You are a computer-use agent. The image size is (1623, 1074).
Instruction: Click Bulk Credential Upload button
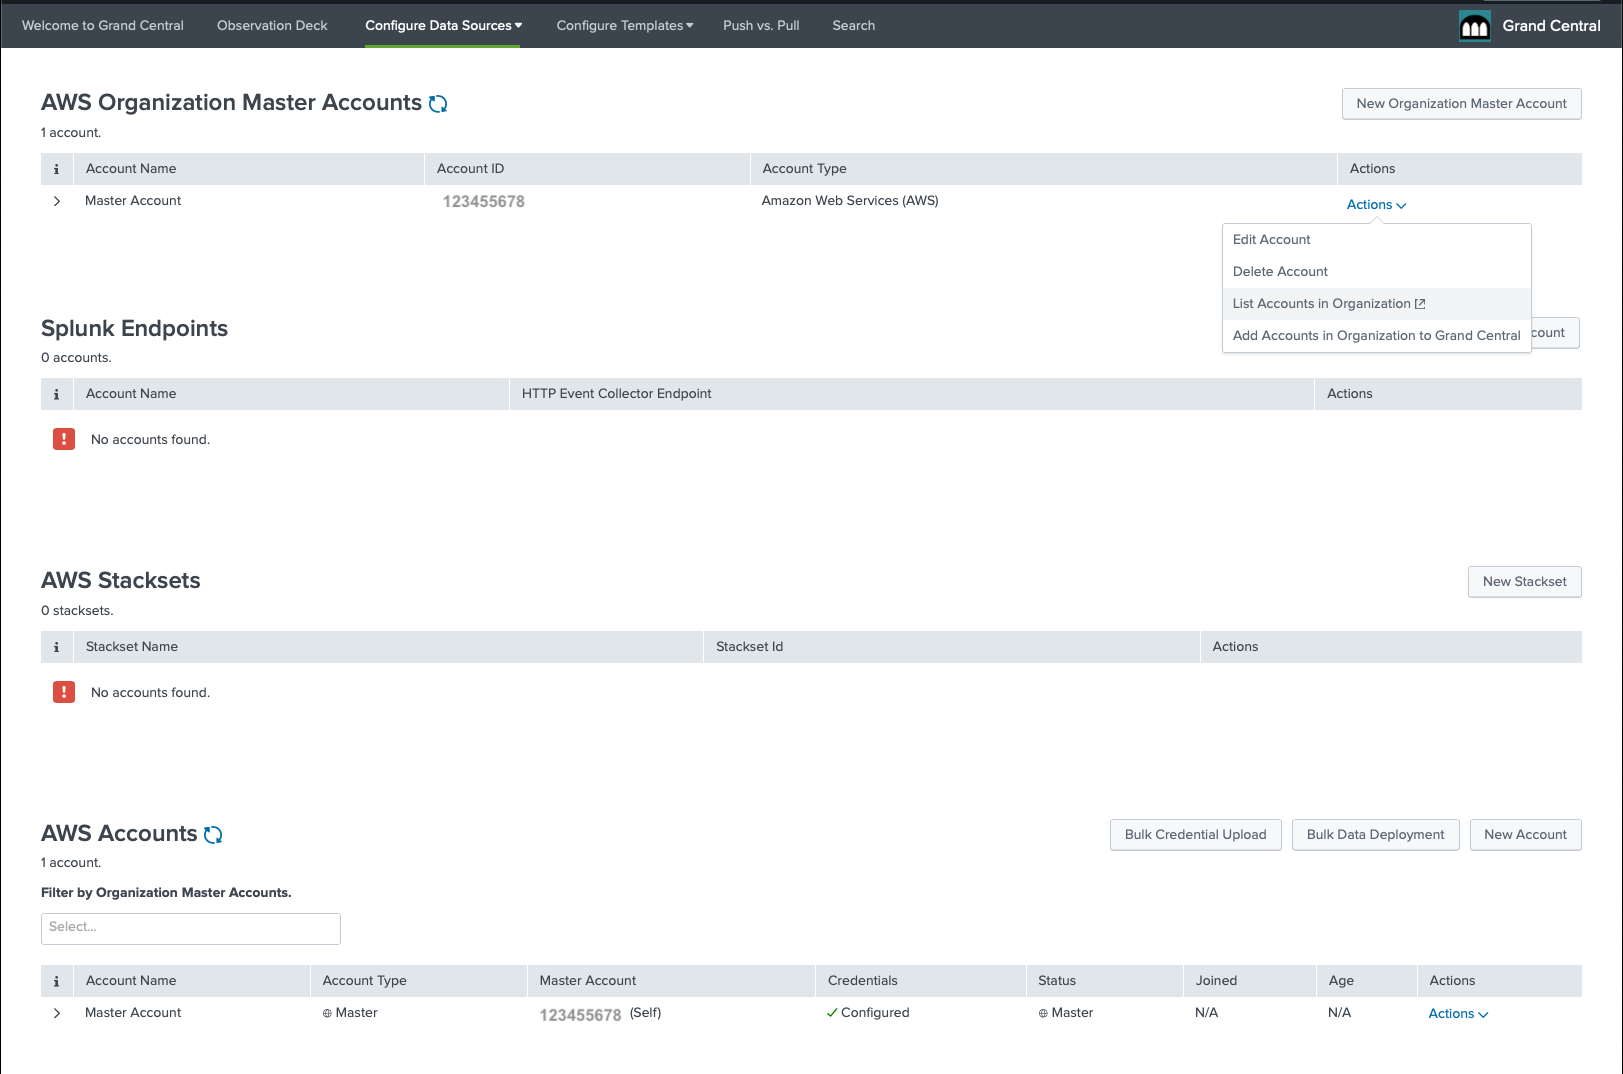point(1195,835)
